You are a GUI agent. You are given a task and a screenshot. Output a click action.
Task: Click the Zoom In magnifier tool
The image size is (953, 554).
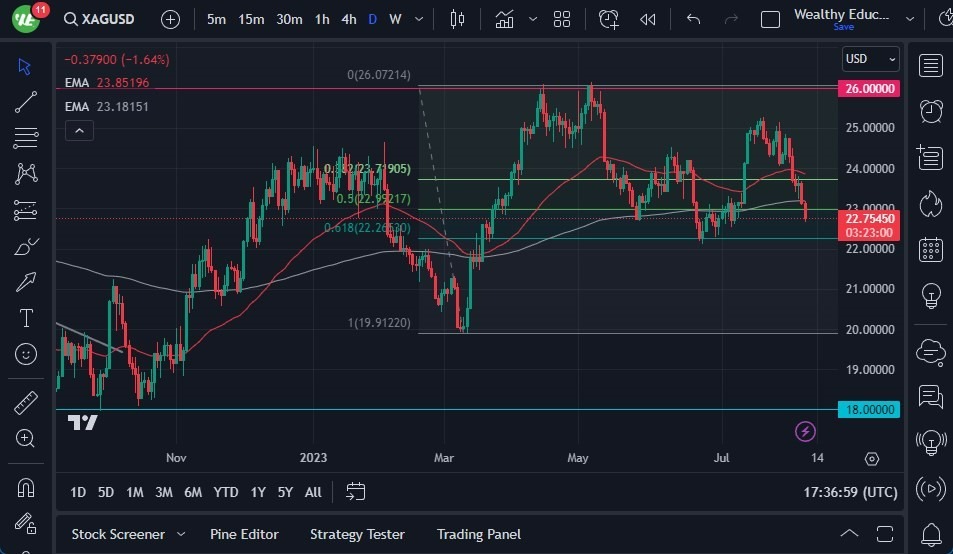click(26, 438)
